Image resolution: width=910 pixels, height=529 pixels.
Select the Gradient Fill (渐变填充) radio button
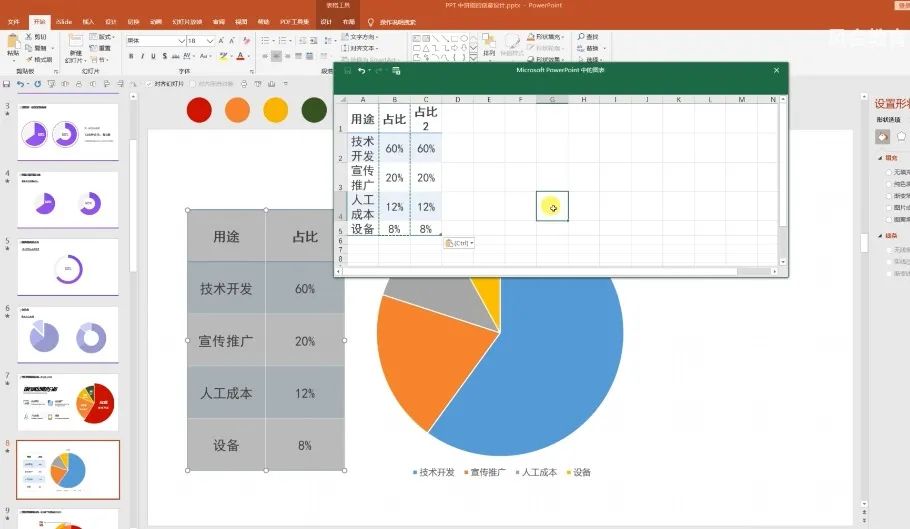point(889,196)
